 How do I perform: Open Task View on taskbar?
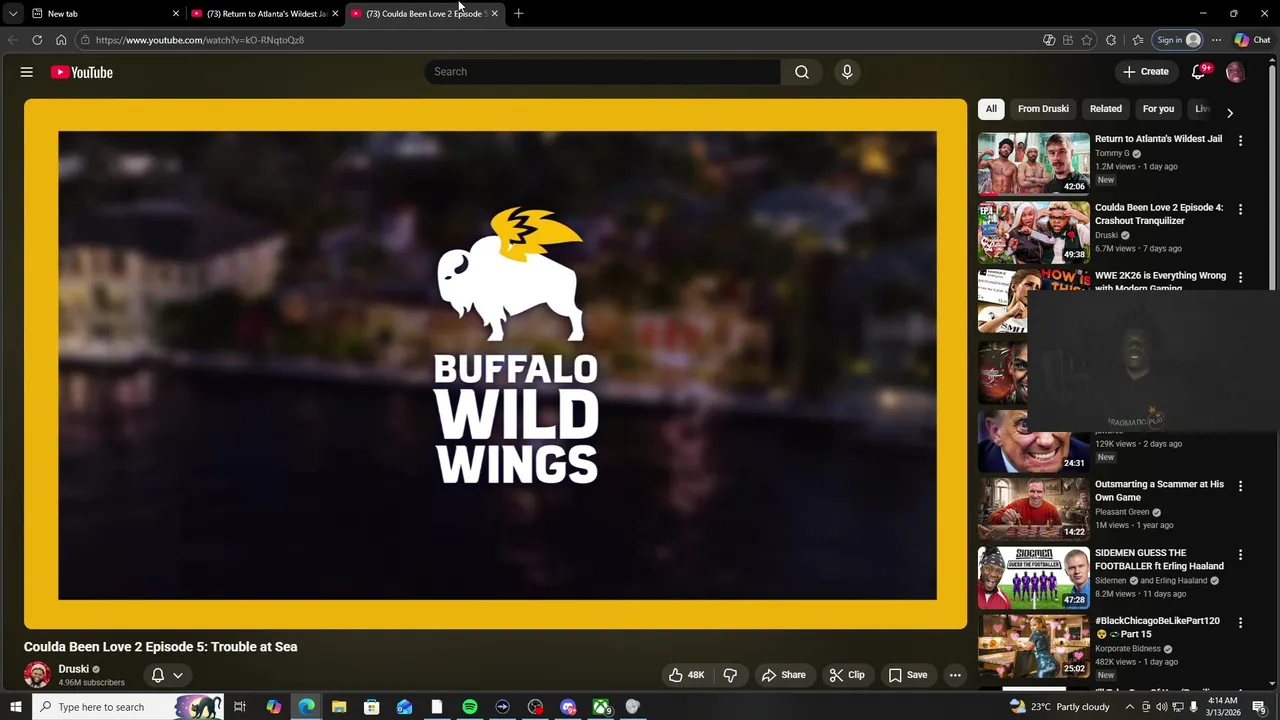click(x=240, y=707)
